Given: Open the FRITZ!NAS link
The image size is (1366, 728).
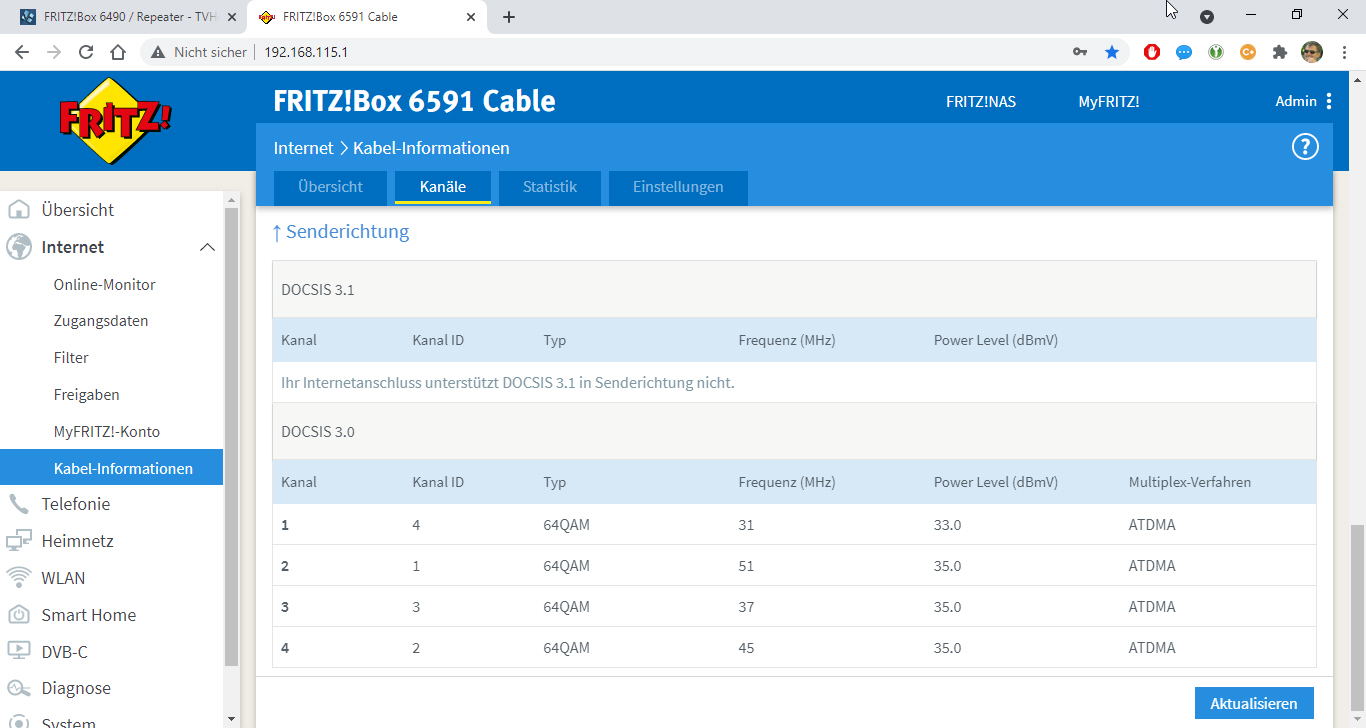Looking at the screenshot, I should click(x=981, y=102).
